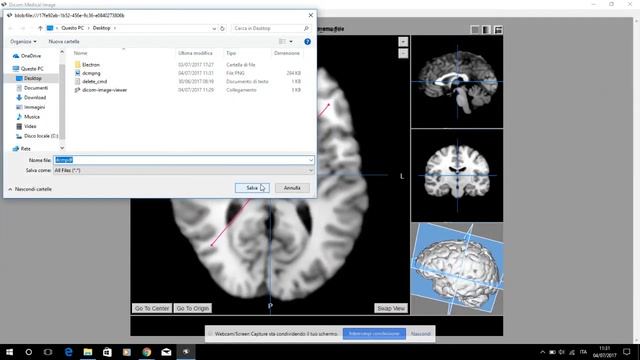Screen dimensions: 640x360
Task: Open the address bar history dropdown
Action: 214,28
